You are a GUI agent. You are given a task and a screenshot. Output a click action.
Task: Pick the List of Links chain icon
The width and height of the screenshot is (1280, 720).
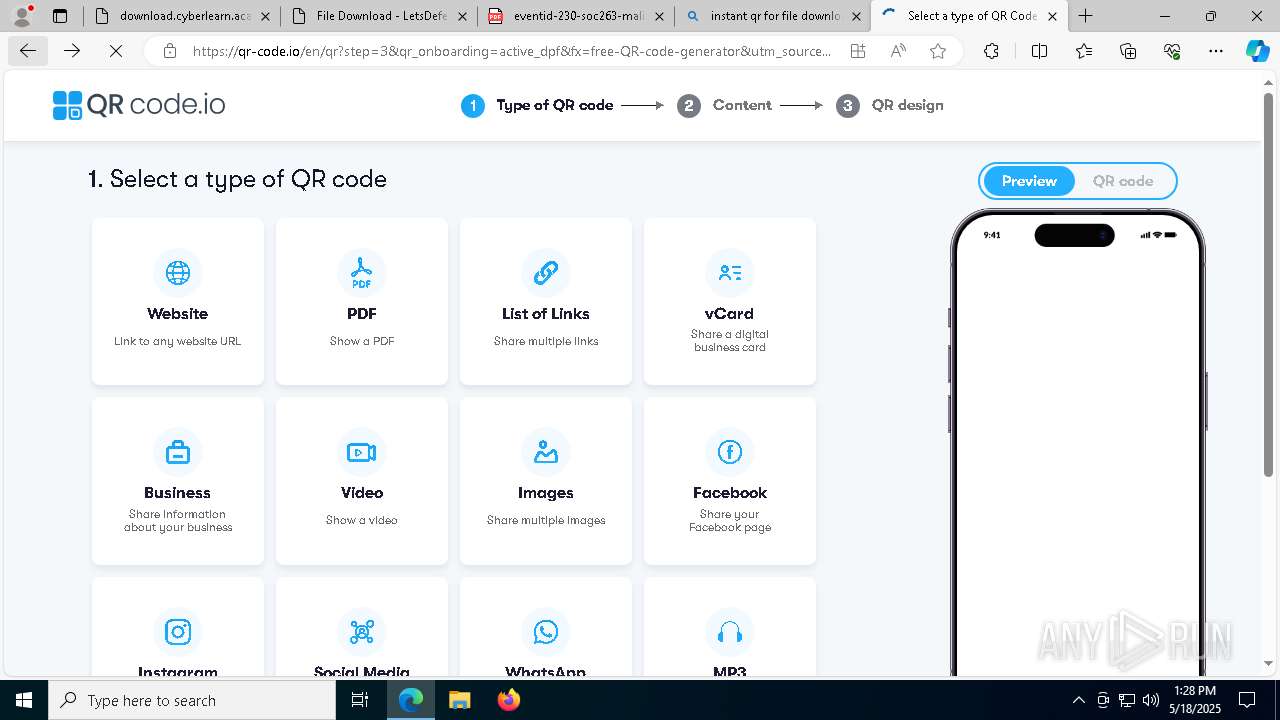[x=546, y=272]
